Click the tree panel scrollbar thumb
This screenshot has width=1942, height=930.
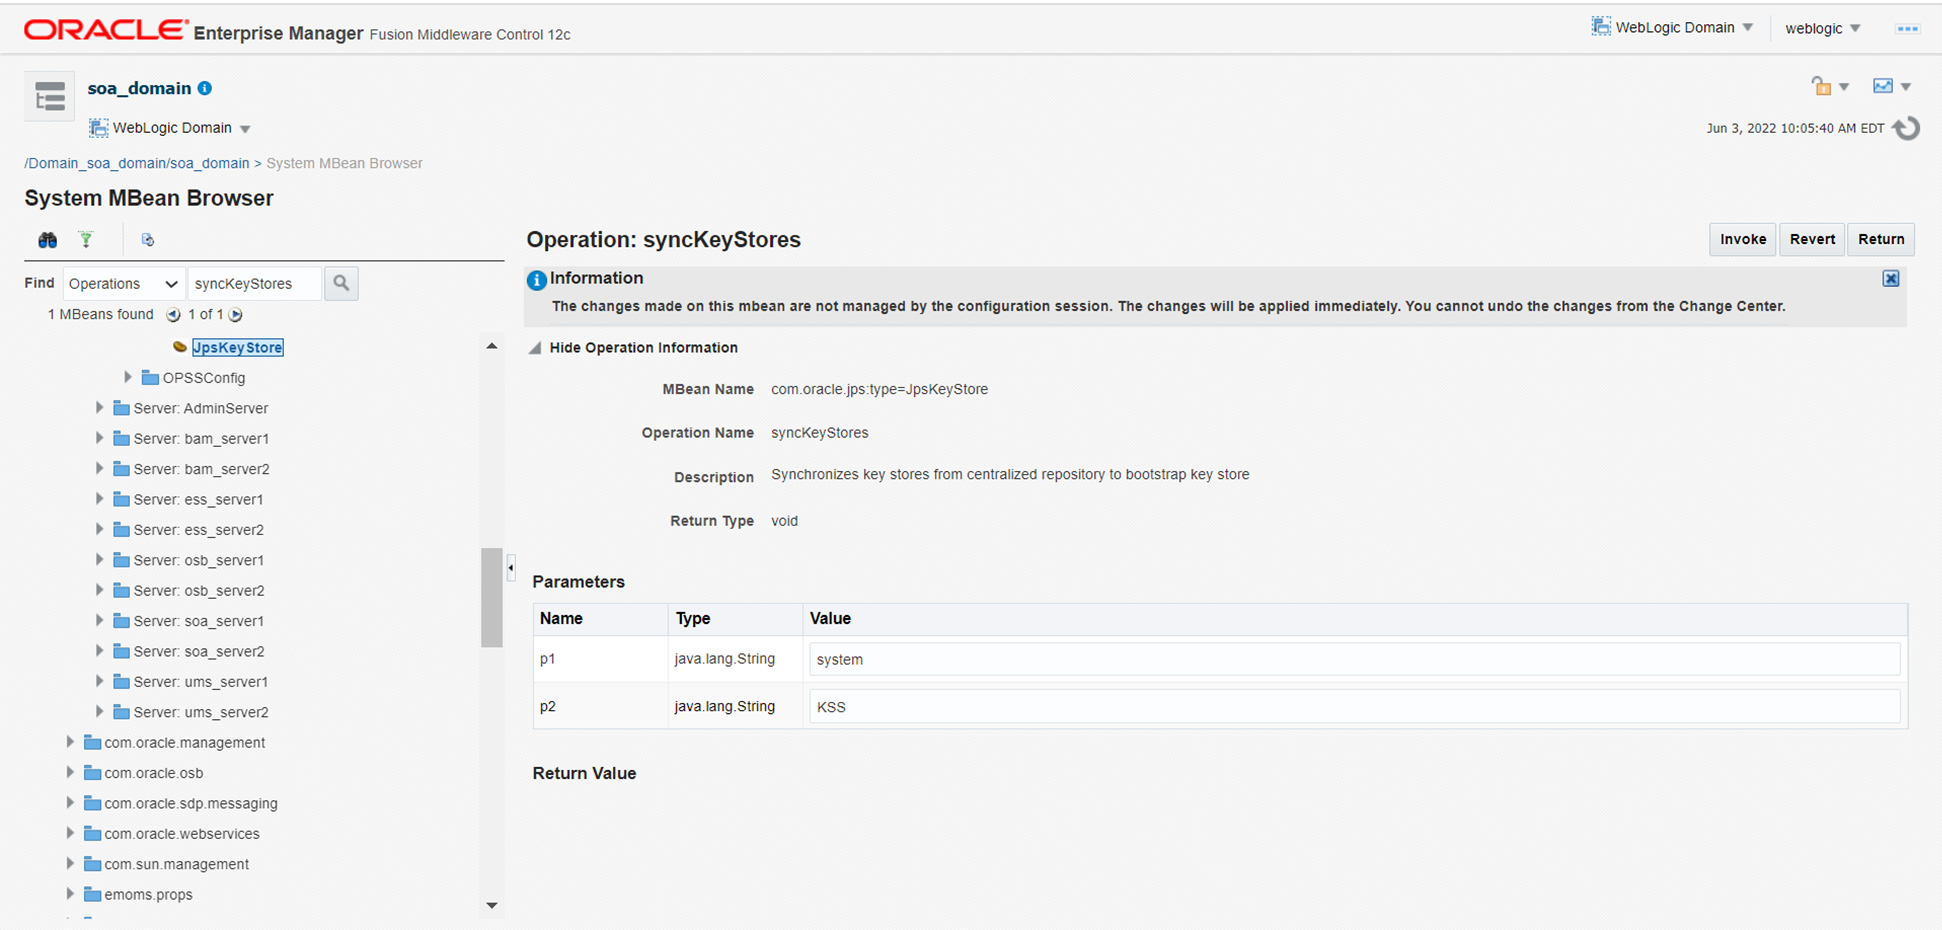(491, 597)
